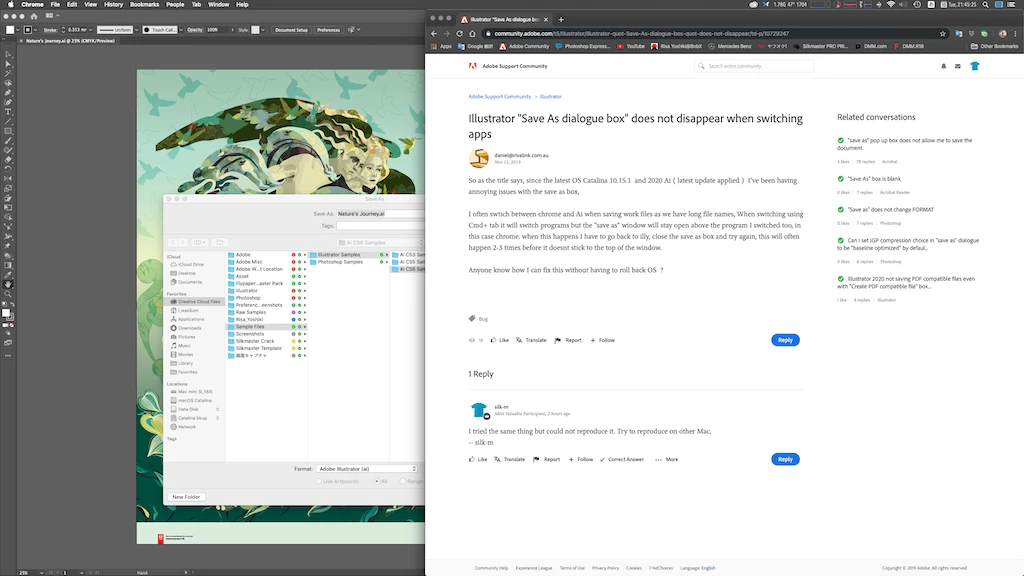1024x576 pixels.
Task: Select the Zoom tool in Illustrator
Action: (x=8, y=295)
